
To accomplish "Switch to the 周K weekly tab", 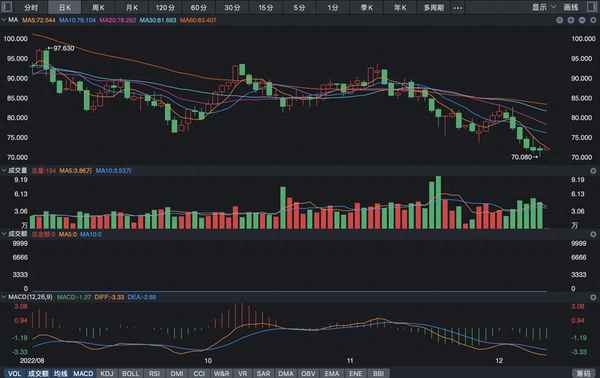I will coord(98,7).
